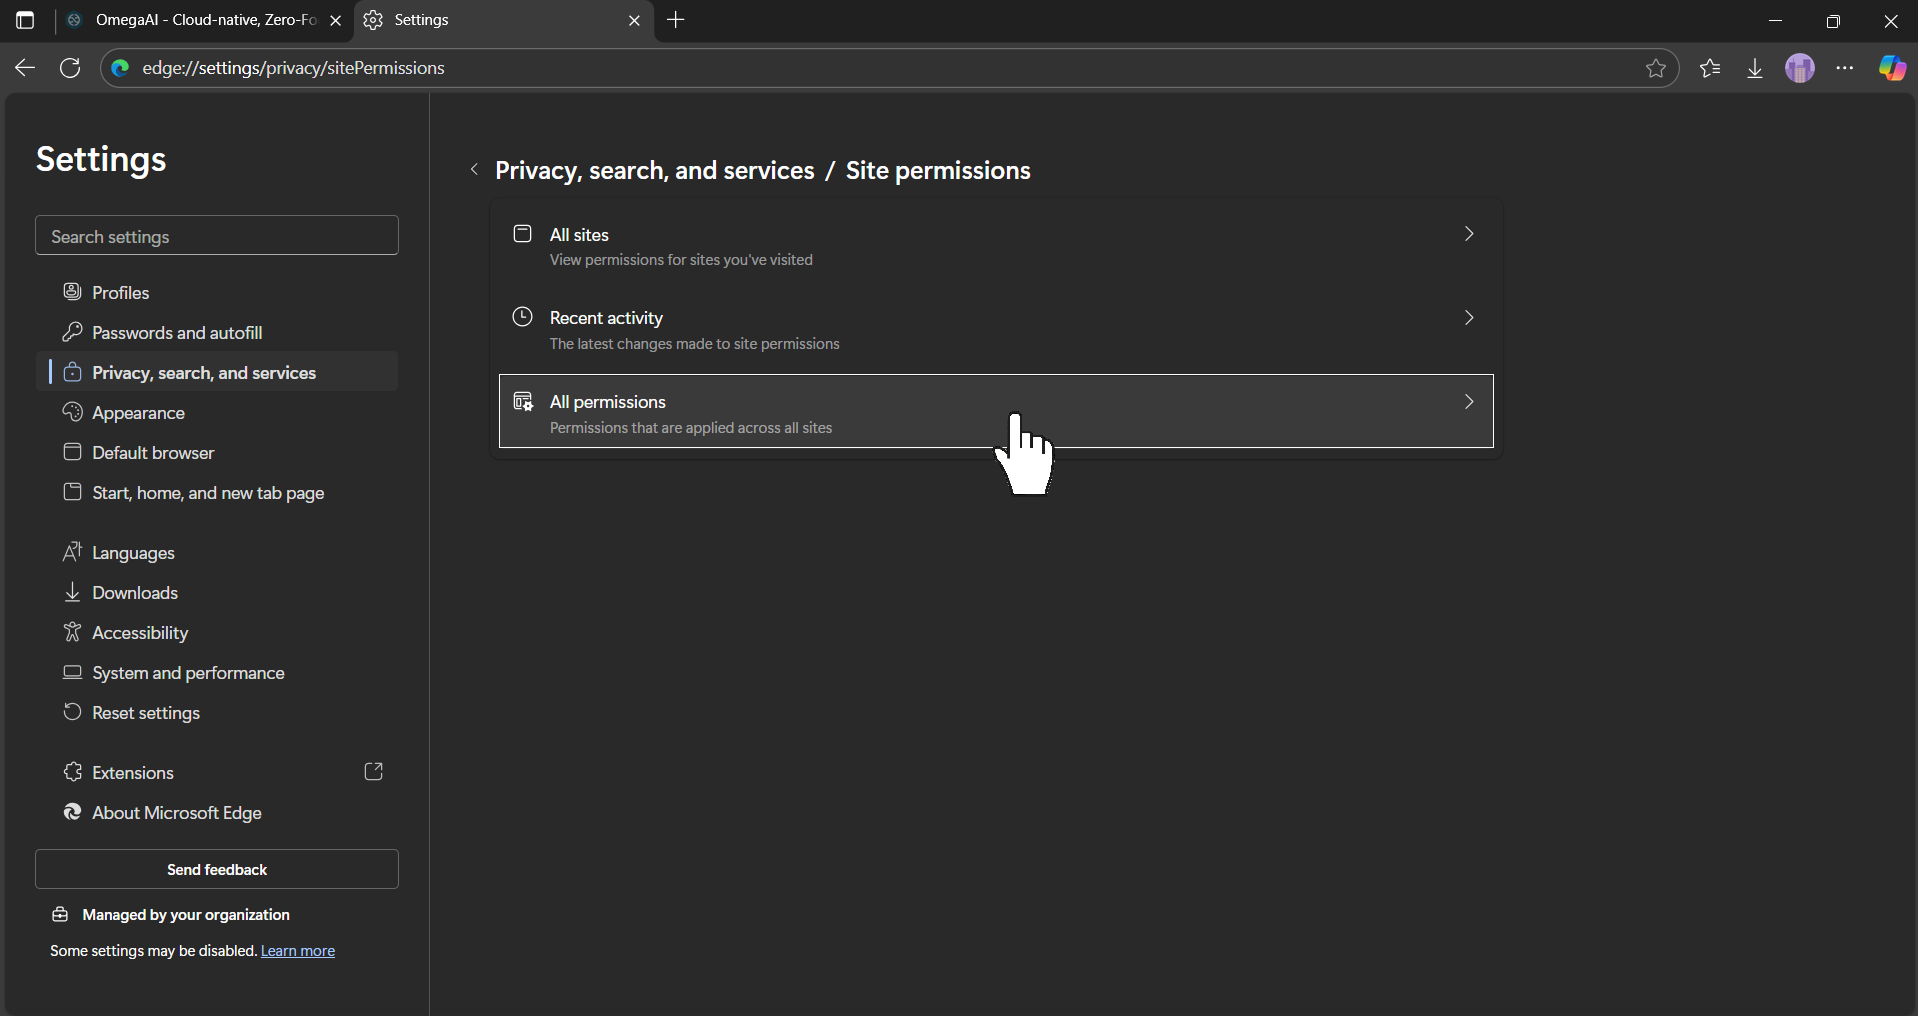1918x1016 pixels.
Task: Open the Learn more link
Action: (298, 951)
